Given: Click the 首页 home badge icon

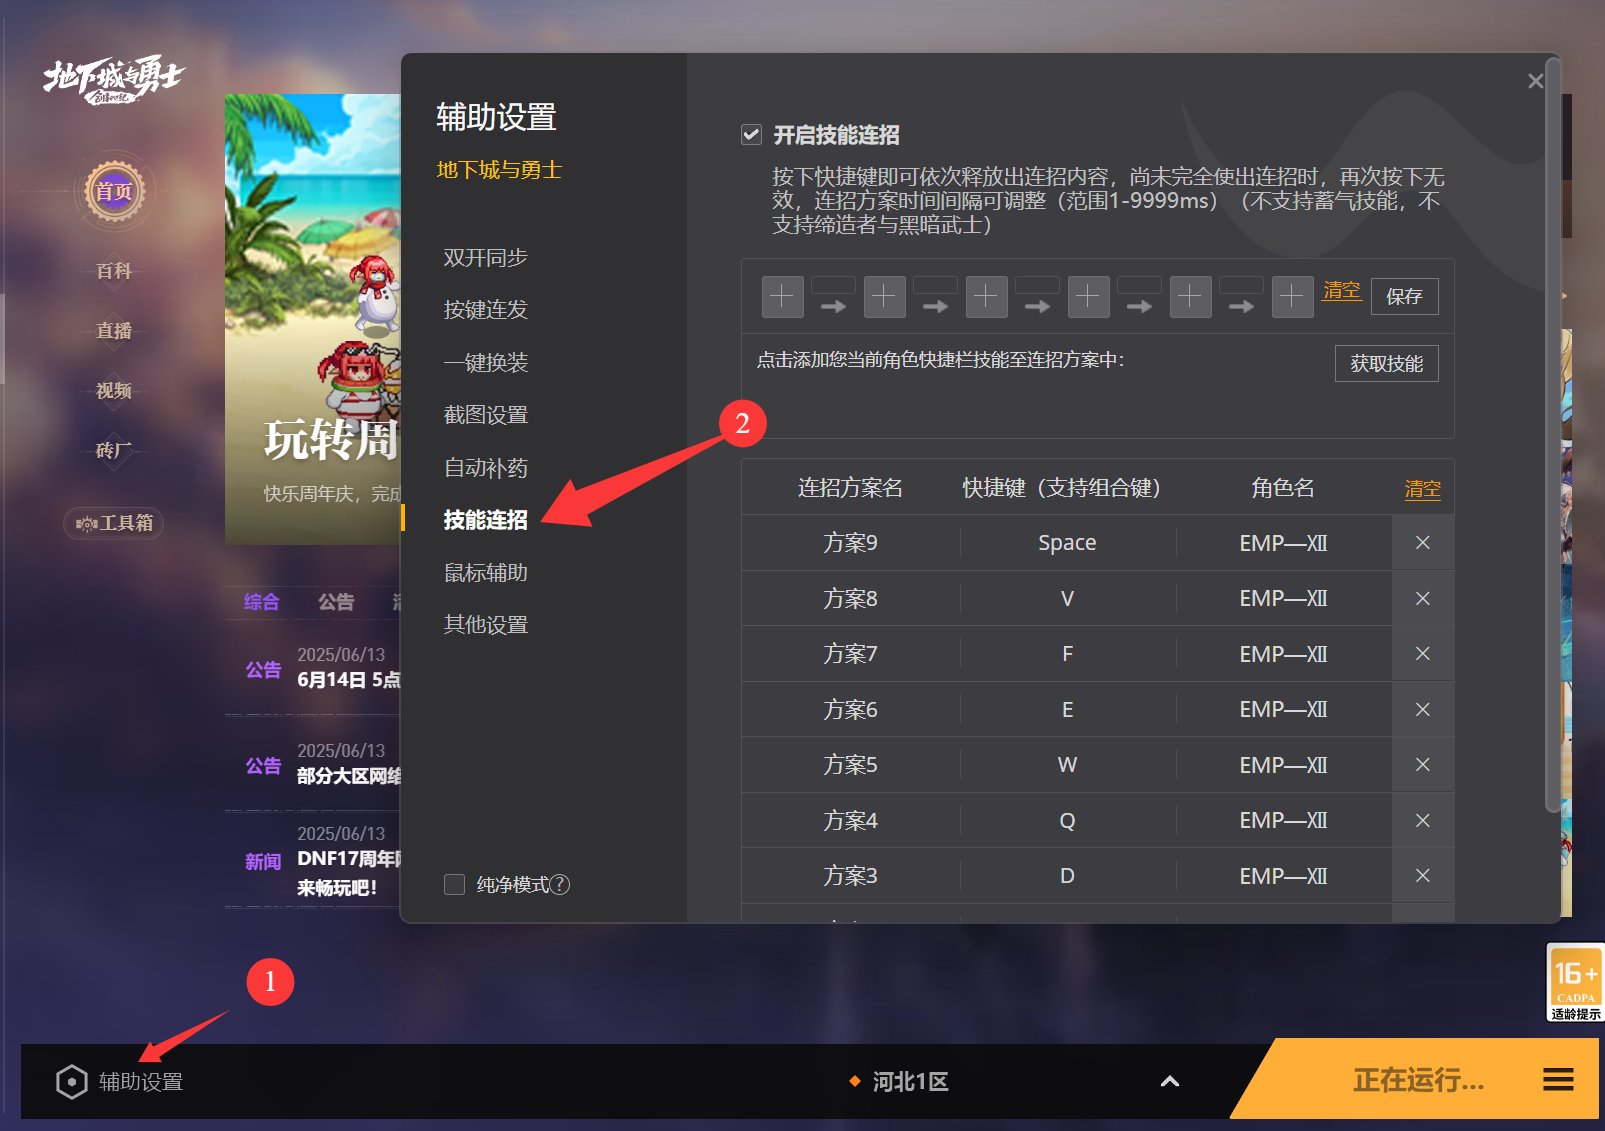Looking at the screenshot, I should tap(114, 191).
